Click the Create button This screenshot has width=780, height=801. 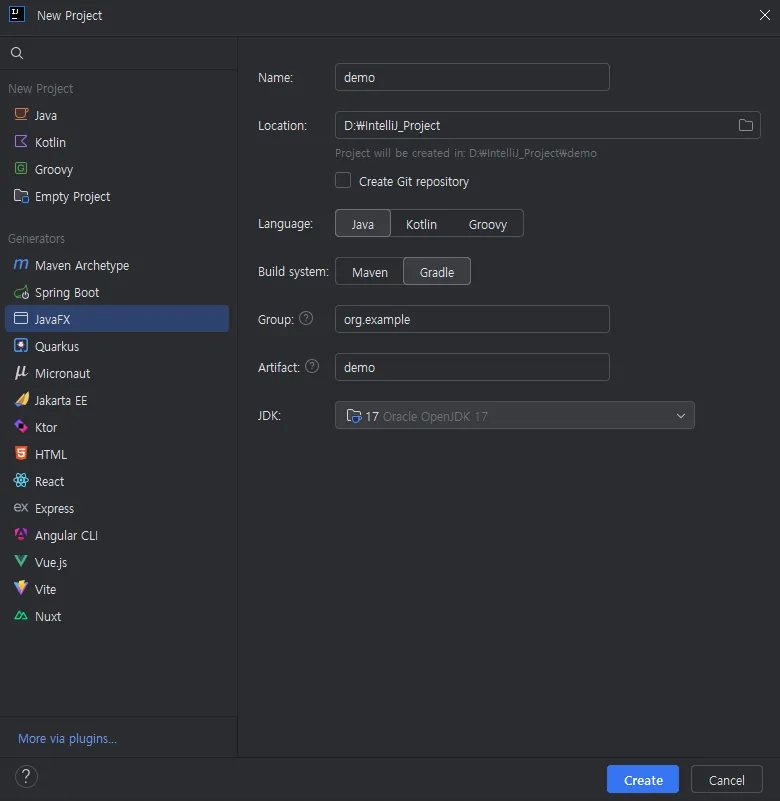[643, 779]
